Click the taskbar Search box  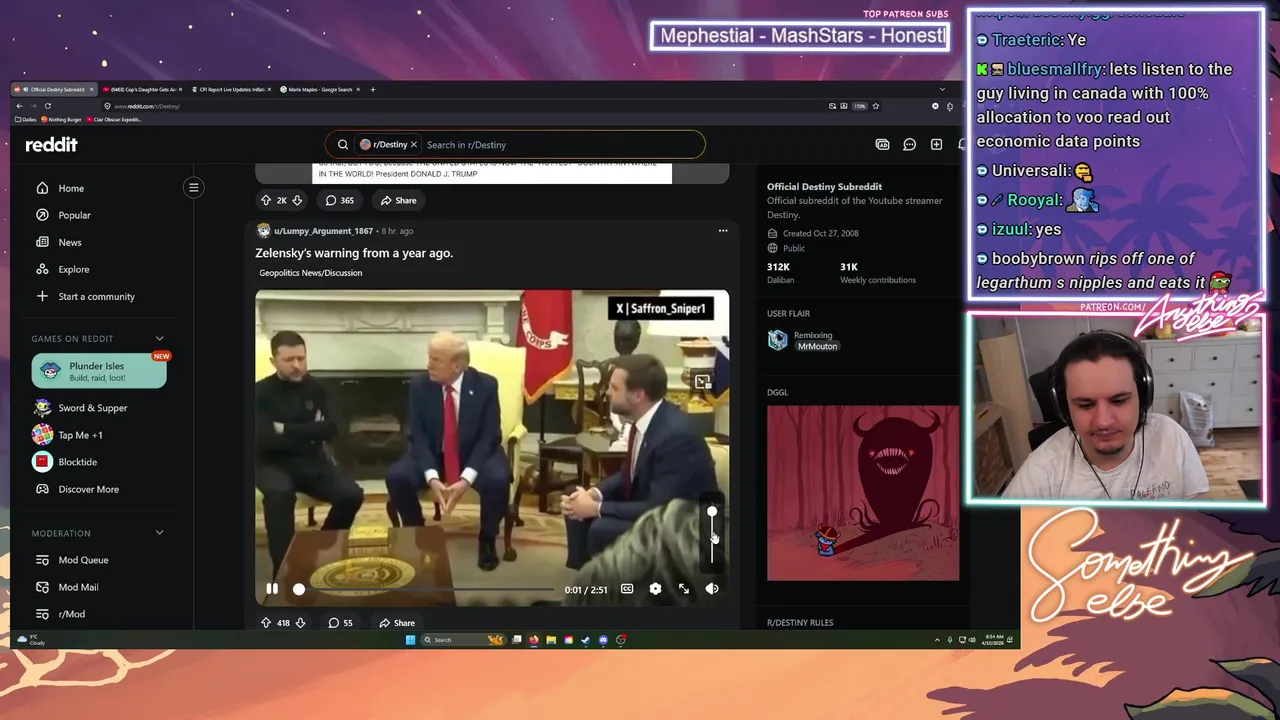(463, 640)
